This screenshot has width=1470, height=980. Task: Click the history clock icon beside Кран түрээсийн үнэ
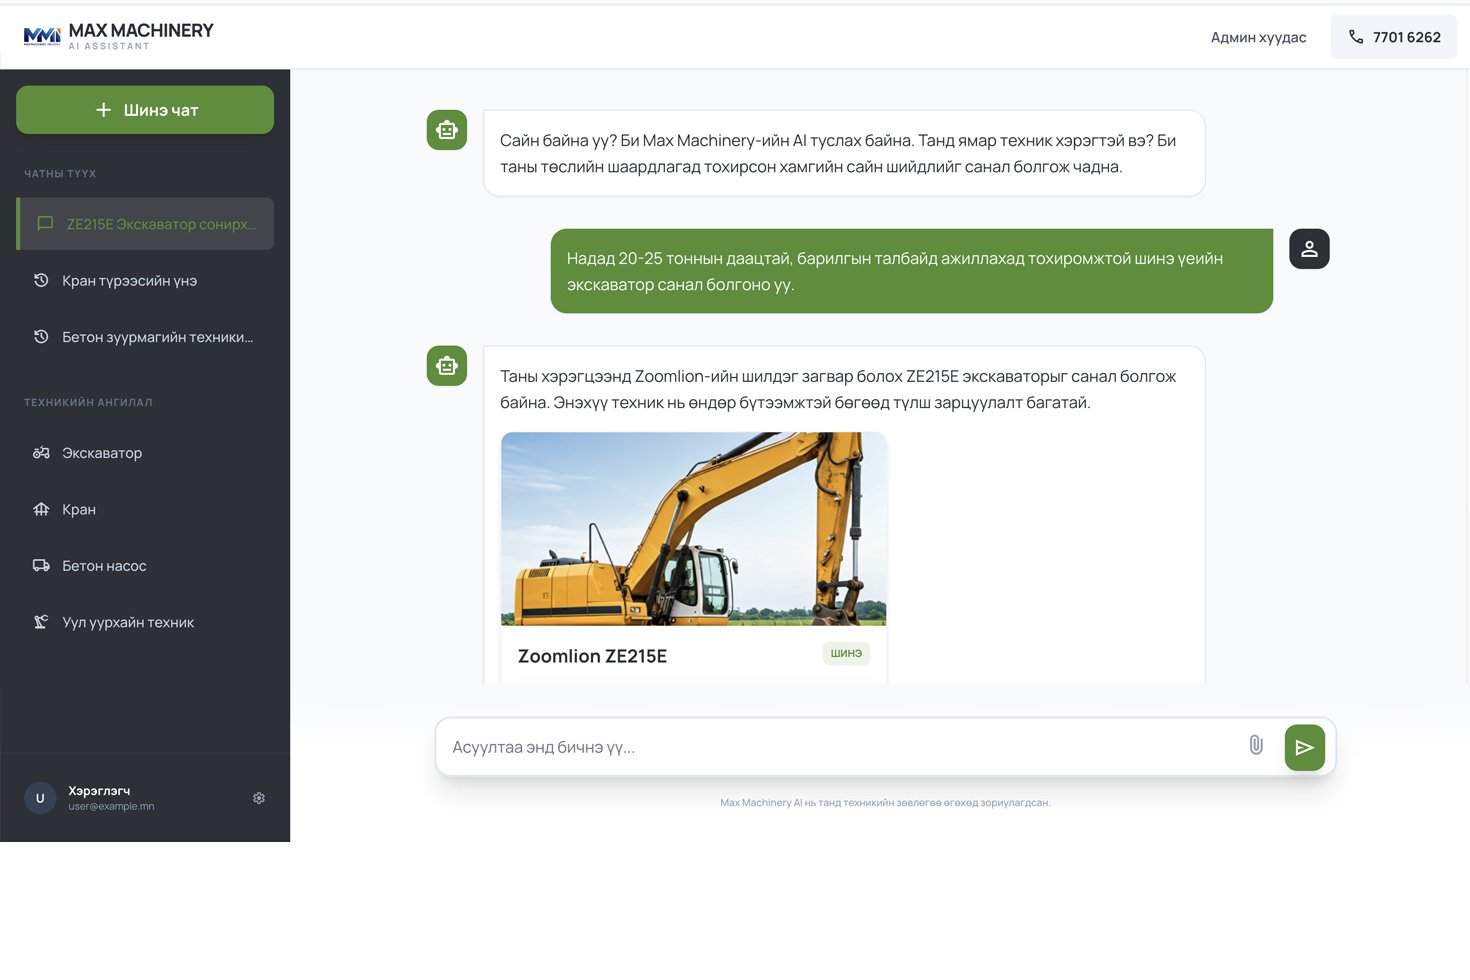[41, 280]
